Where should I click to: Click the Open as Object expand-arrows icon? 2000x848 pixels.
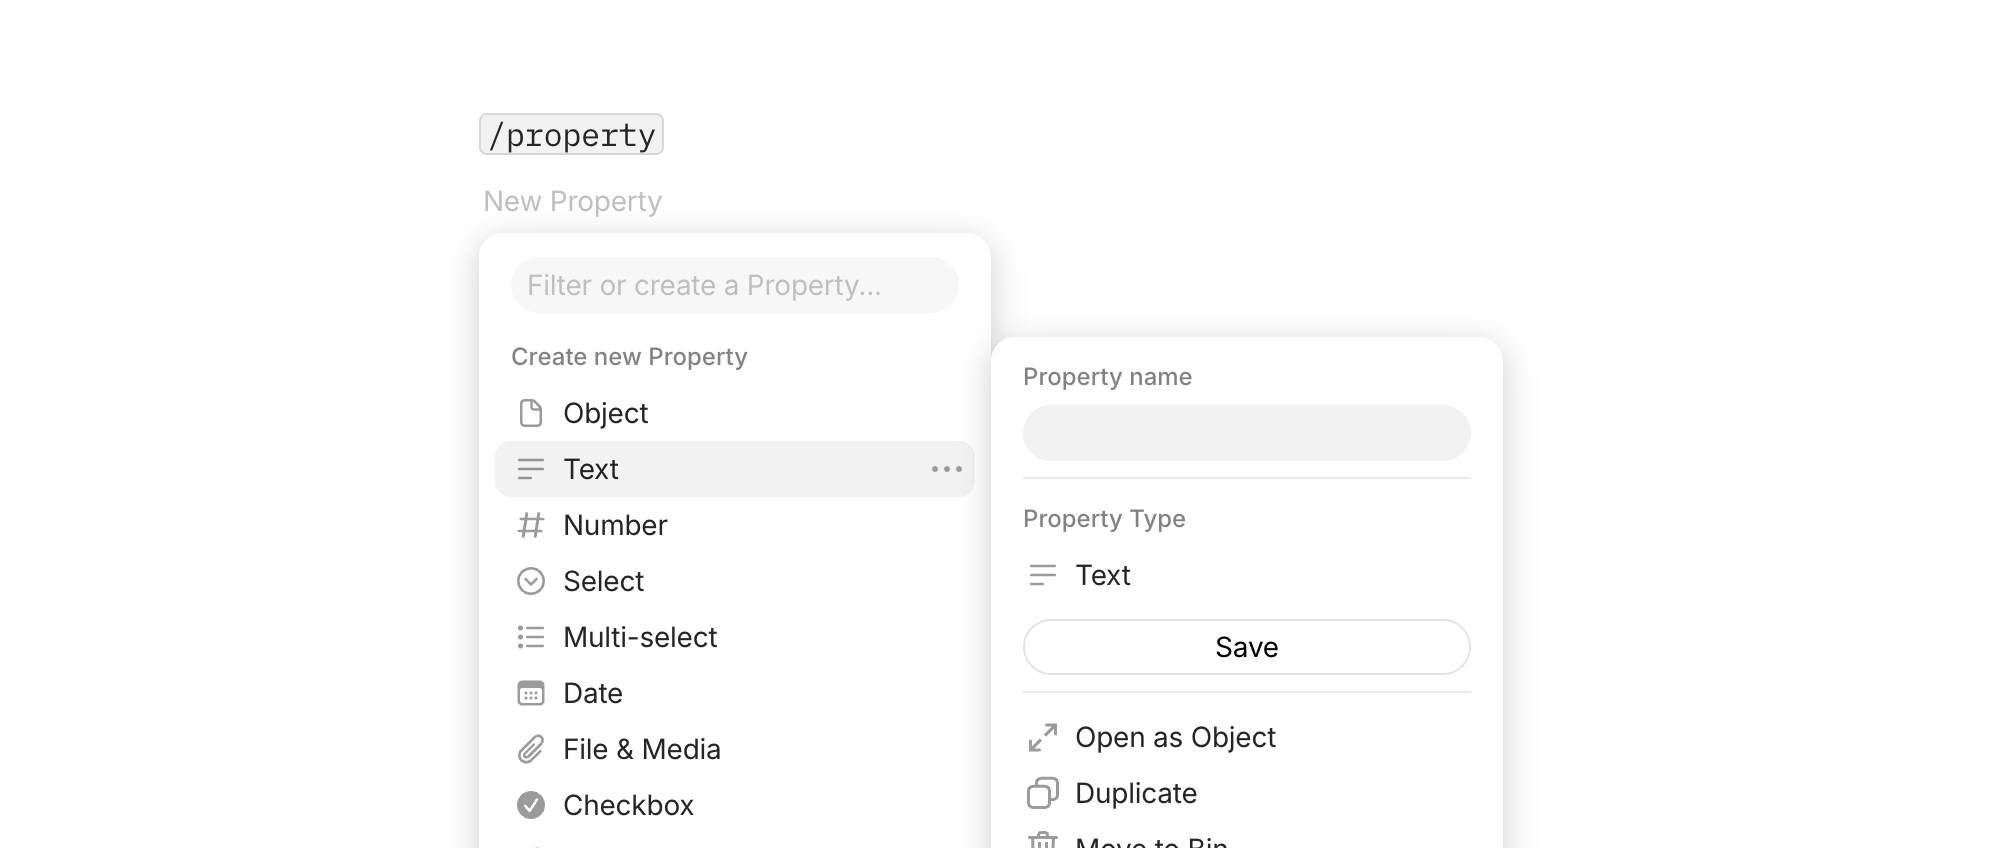1043,737
